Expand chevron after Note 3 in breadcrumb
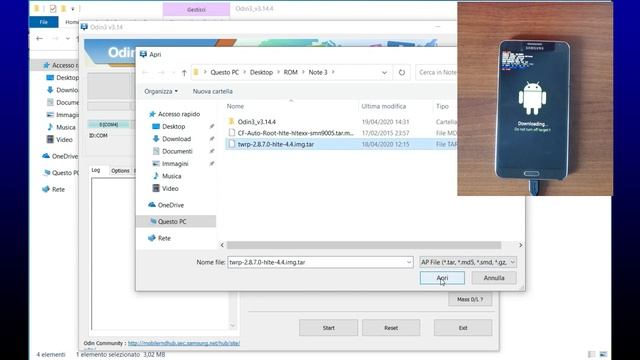Viewport: 640px width, 360px height. (x=333, y=72)
